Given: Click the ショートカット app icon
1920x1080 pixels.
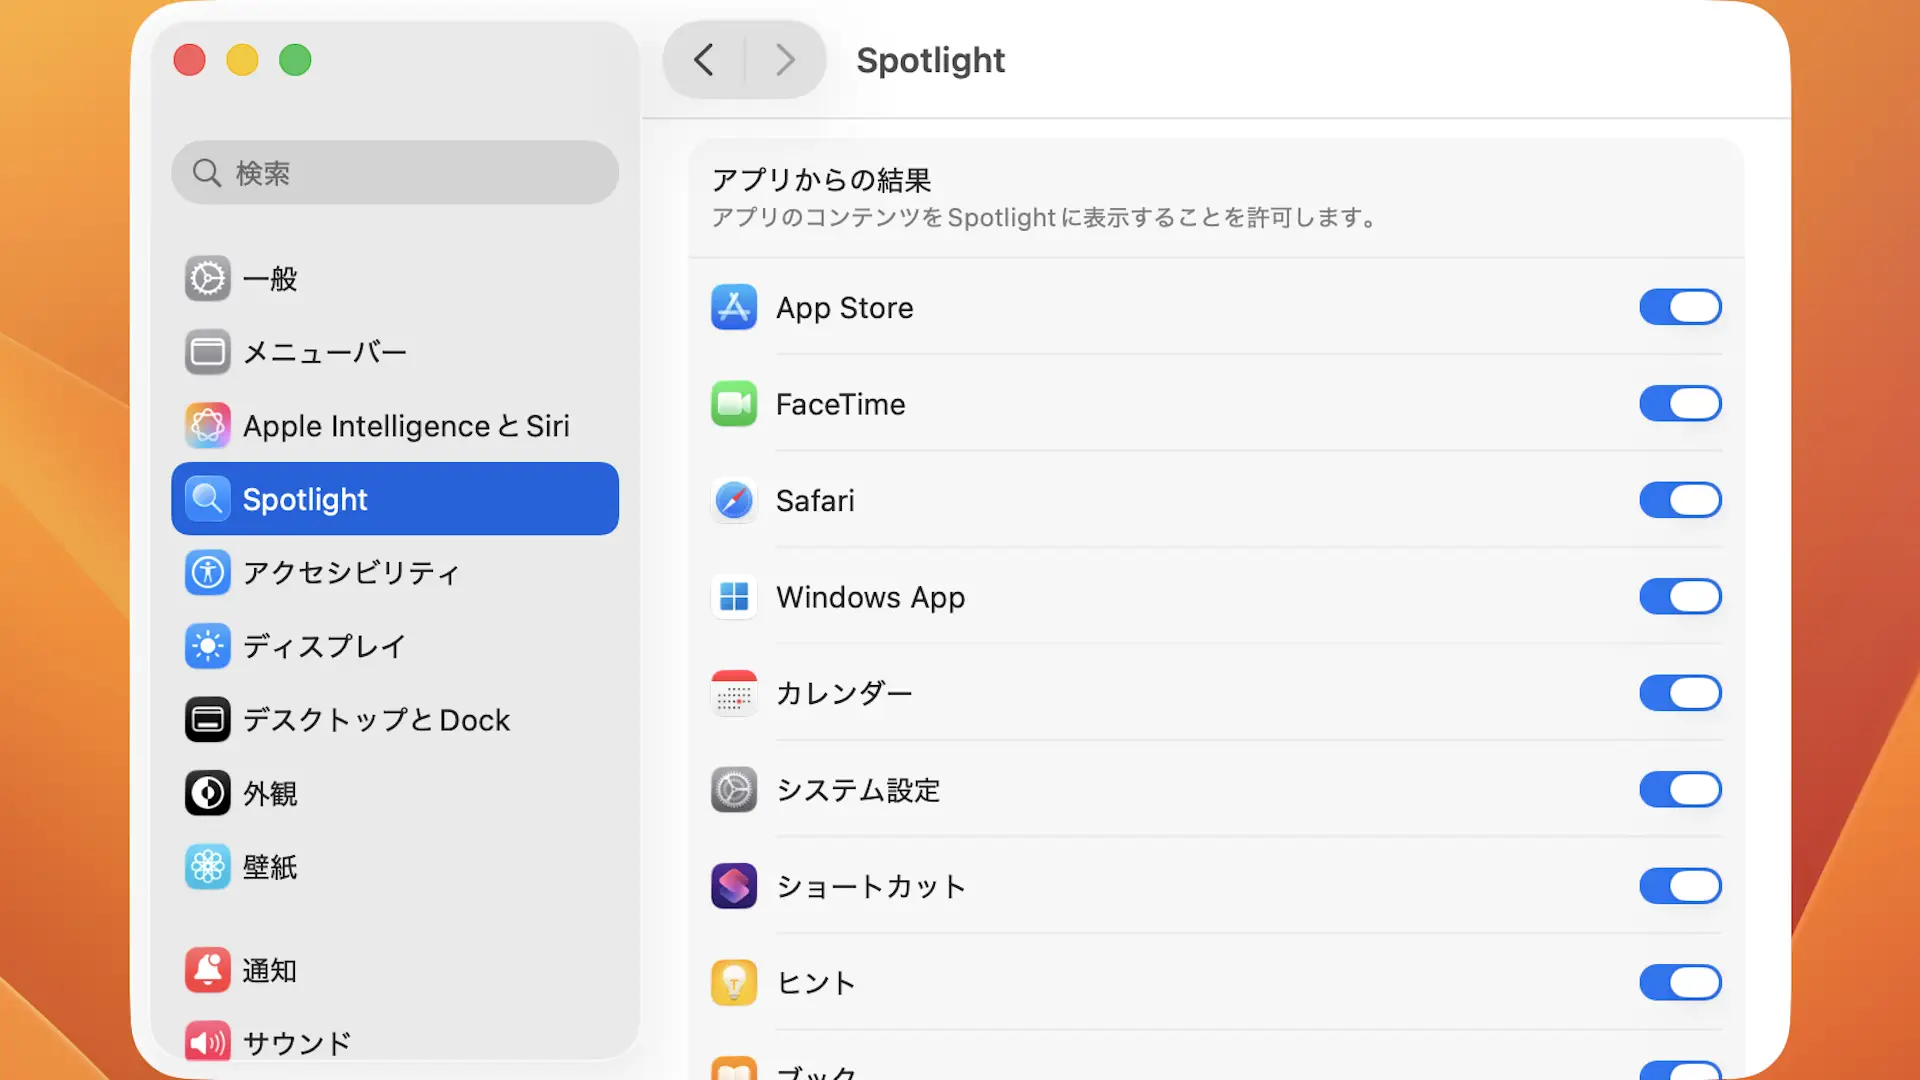Looking at the screenshot, I should (x=733, y=886).
